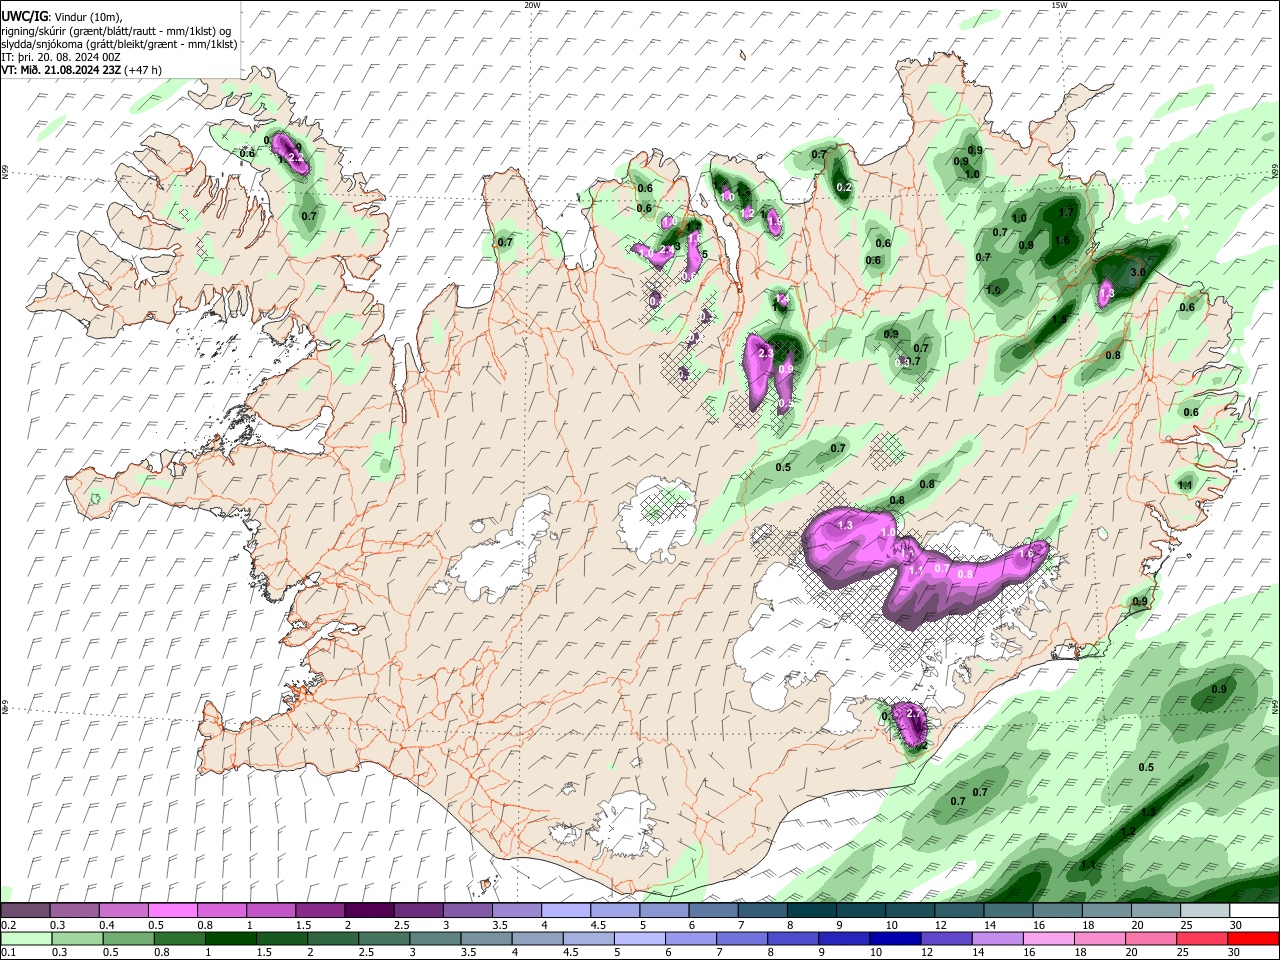1280x960 pixels.
Task: Click the periwinkle 7 swatch in the bottom legend row
Action: coord(742,938)
